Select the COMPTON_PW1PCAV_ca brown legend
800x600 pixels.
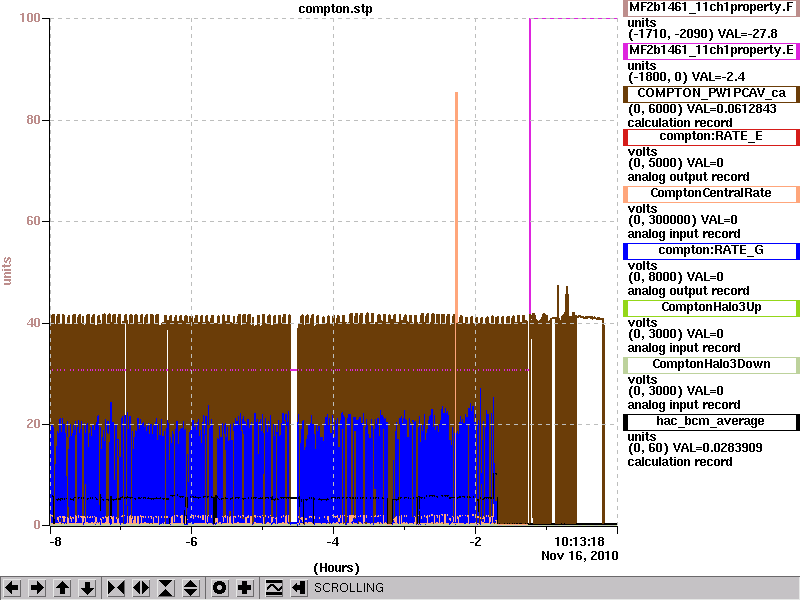(x=711, y=93)
